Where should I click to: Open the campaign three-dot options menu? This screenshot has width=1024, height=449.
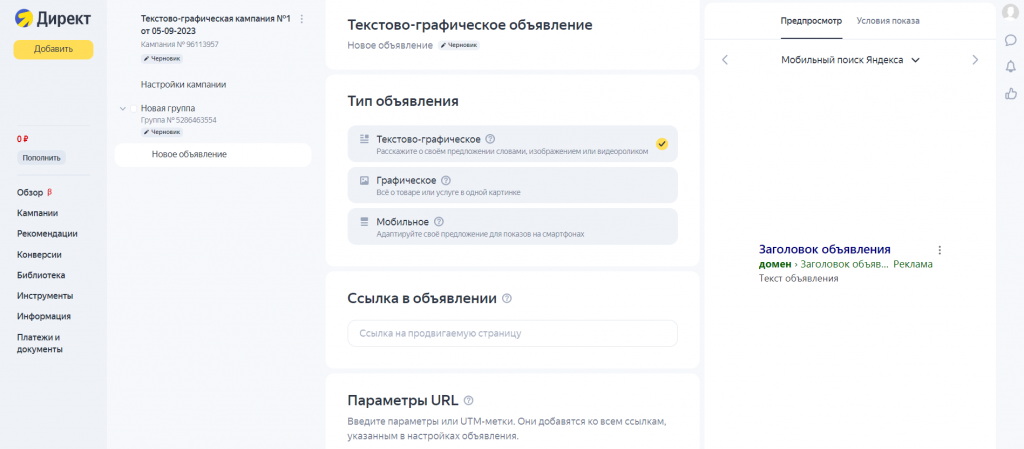point(302,20)
